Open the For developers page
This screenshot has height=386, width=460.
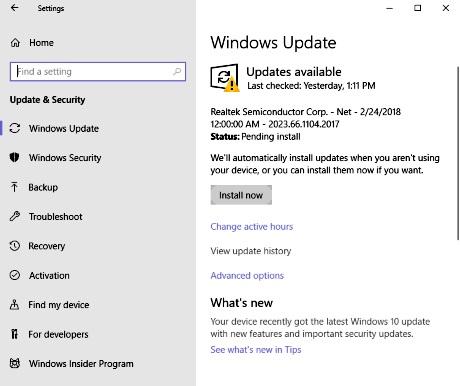(58, 334)
